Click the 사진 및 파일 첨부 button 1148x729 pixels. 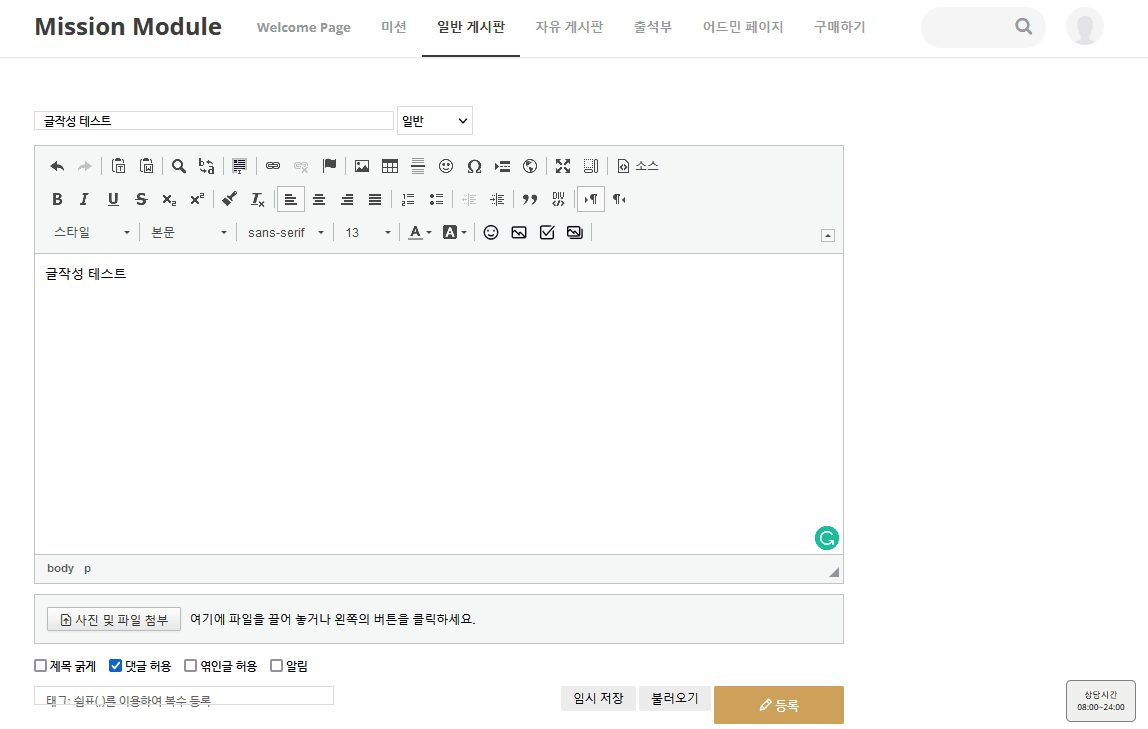click(x=114, y=619)
